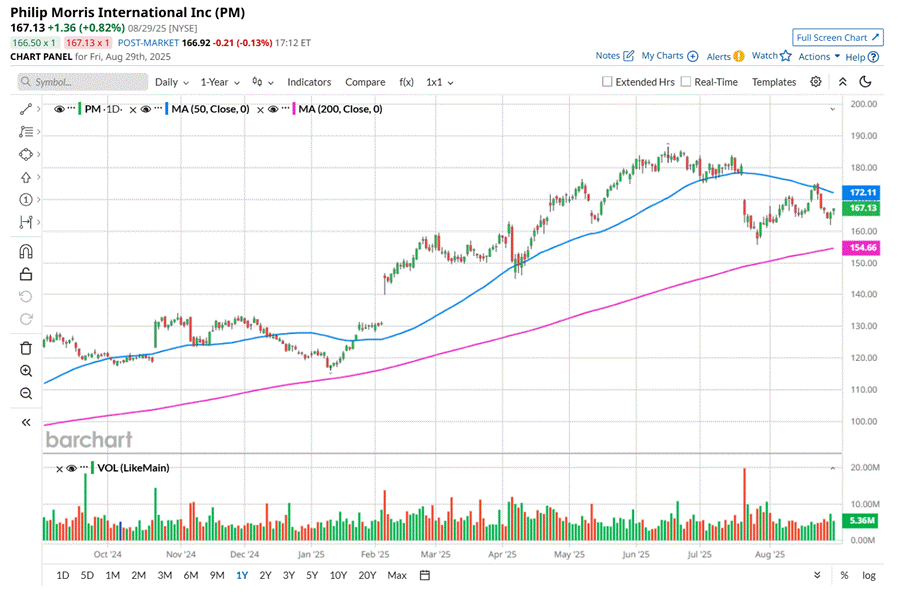Hide the MA 200 line
Screen dimensions: 903x594
click(x=273, y=109)
